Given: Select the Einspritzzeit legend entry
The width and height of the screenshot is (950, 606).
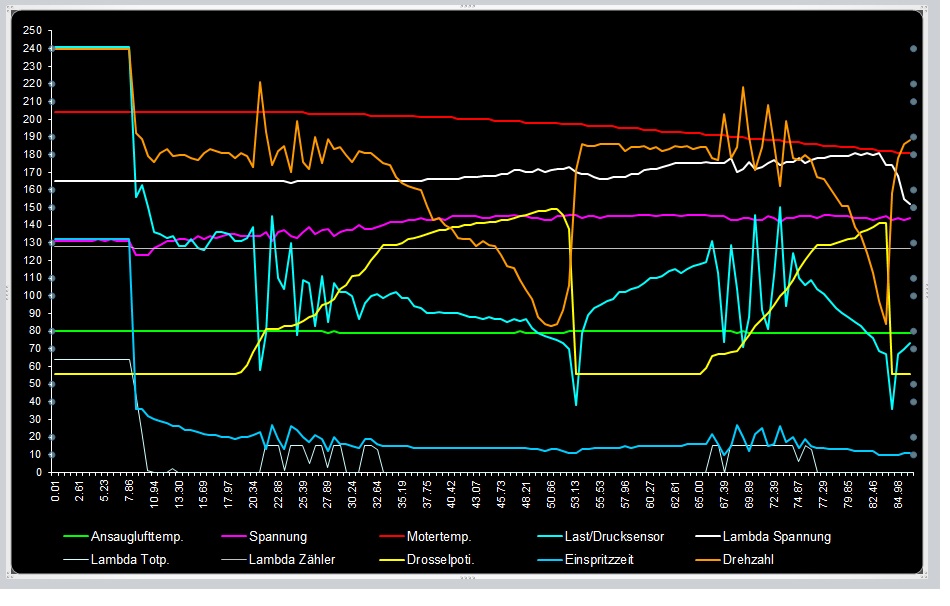Looking at the screenshot, I should pos(601,560).
